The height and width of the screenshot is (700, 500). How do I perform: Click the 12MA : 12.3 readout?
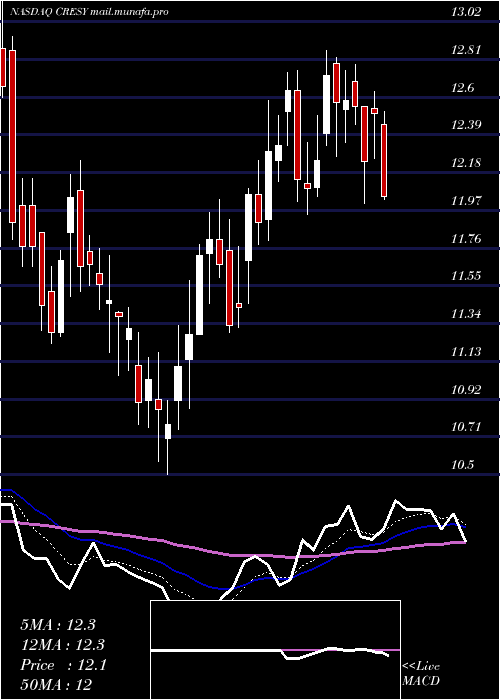62,645
